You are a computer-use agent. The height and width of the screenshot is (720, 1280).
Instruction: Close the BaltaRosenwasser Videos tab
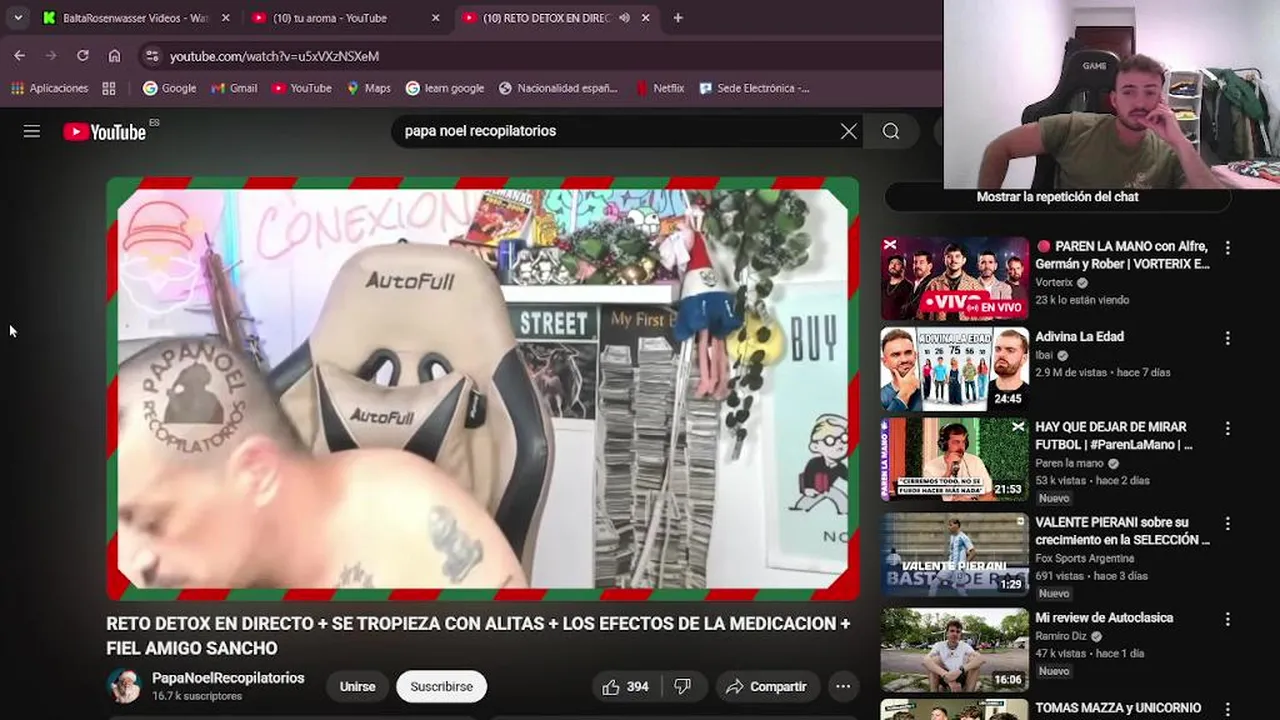click(x=226, y=18)
